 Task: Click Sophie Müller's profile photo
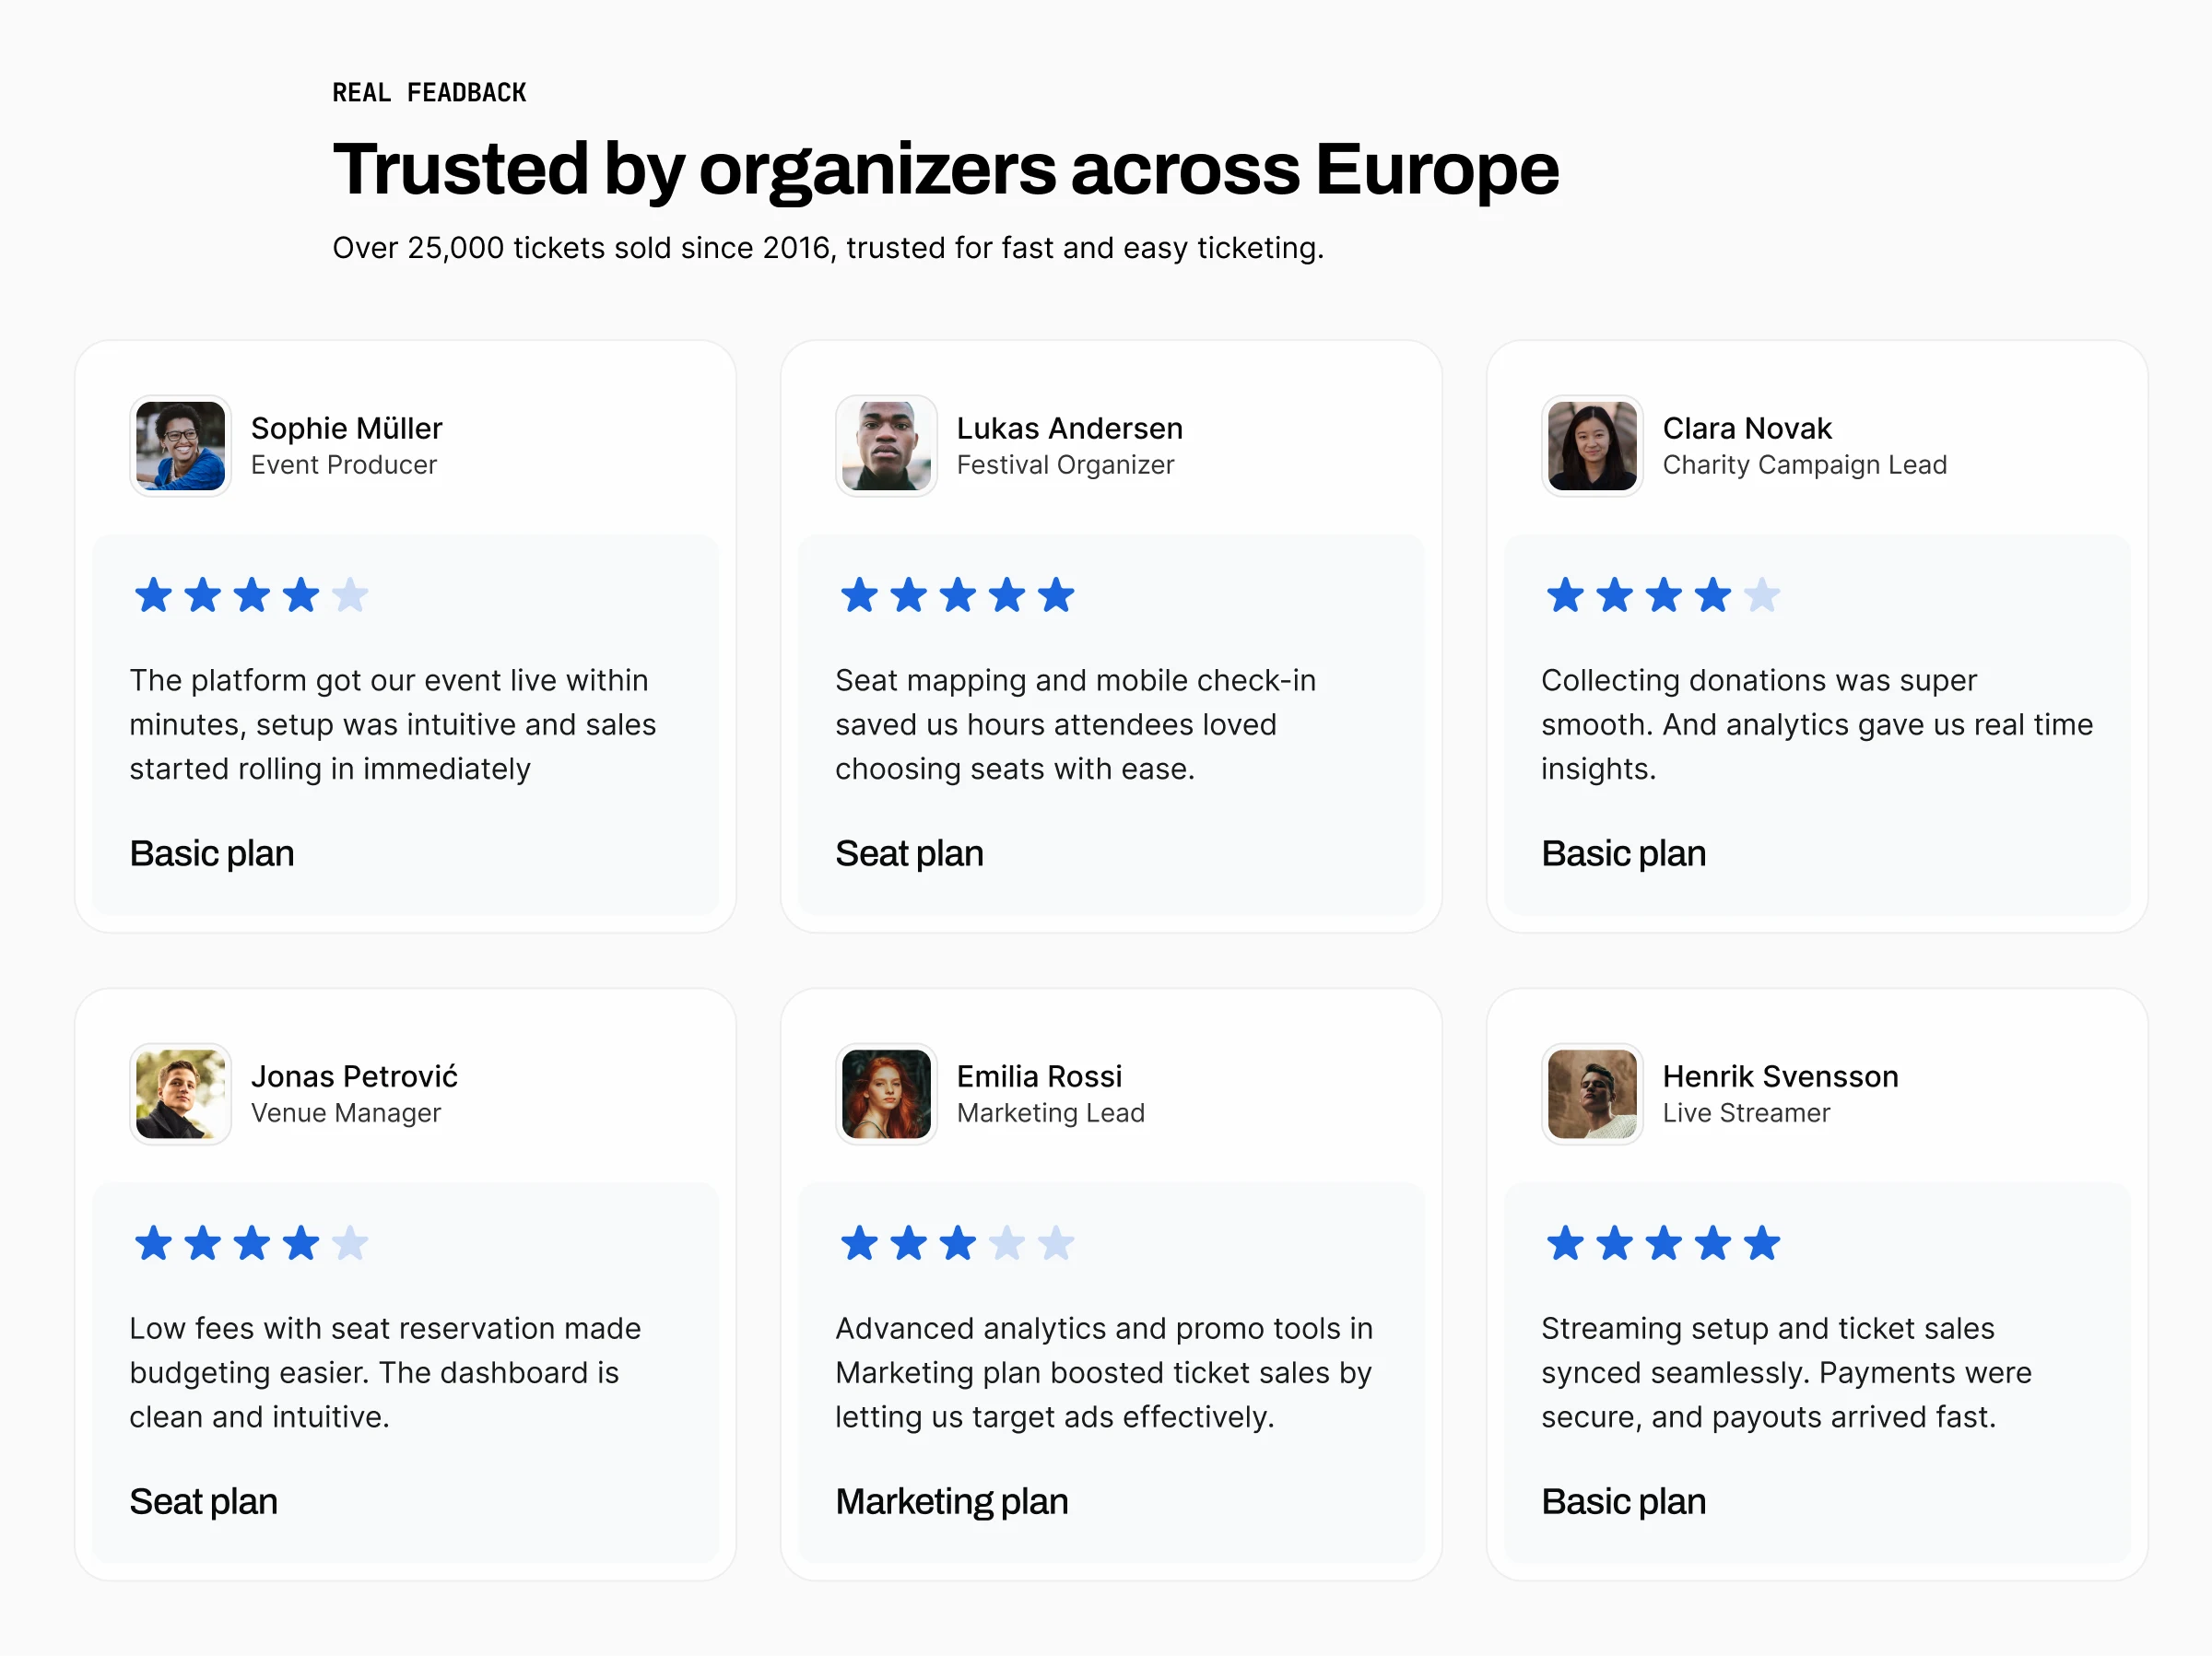(180, 446)
